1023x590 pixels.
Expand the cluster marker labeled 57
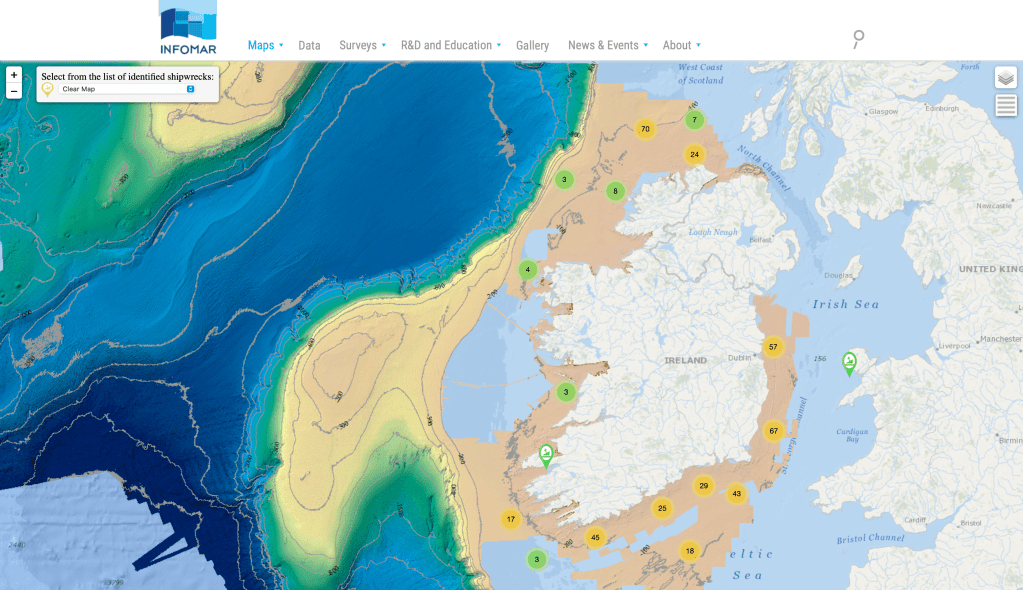click(x=772, y=347)
